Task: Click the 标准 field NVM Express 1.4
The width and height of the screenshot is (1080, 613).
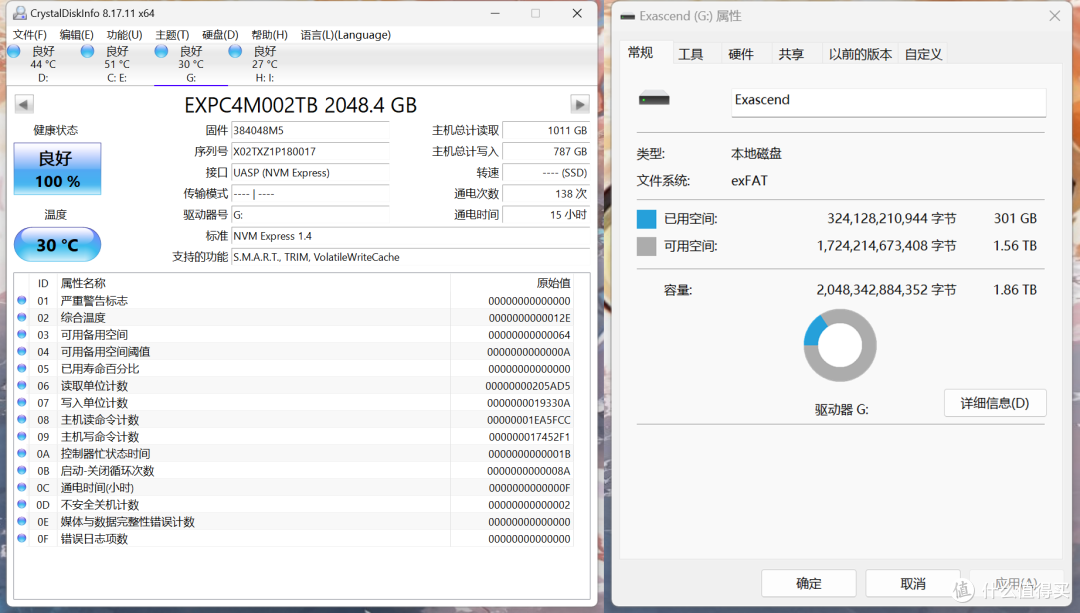Action: click(x=411, y=236)
